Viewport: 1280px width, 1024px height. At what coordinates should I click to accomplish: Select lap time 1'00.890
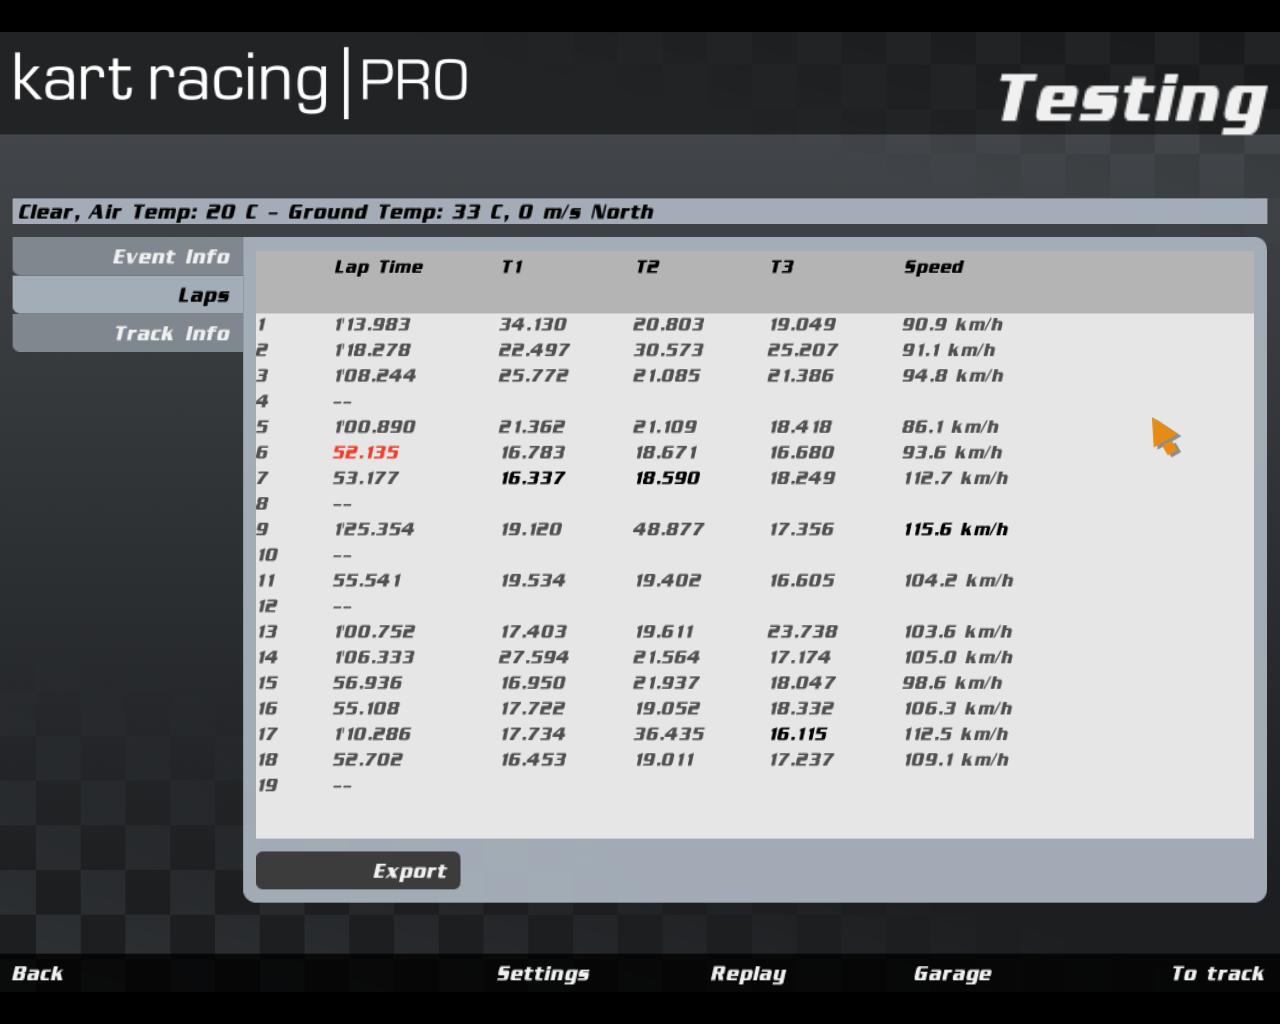click(374, 427)
